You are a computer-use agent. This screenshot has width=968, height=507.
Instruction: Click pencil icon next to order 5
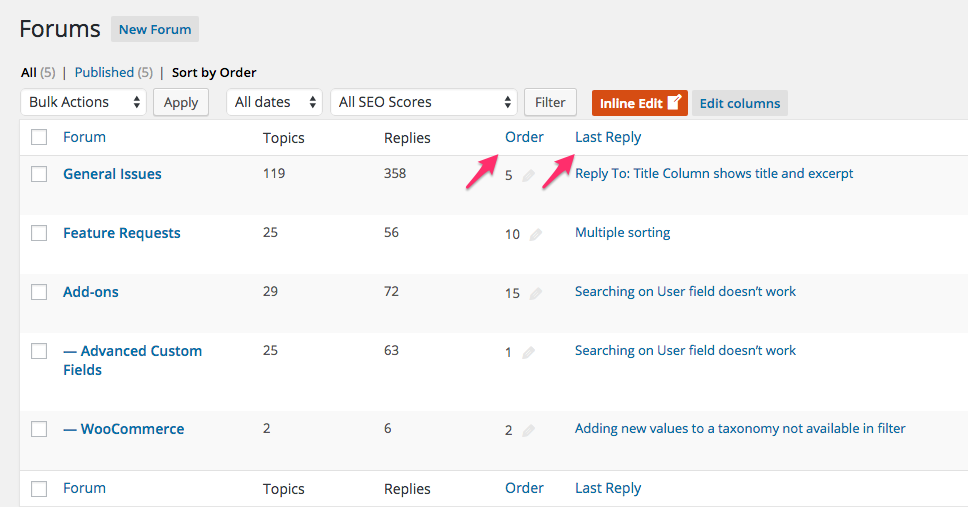coord(528,176)
